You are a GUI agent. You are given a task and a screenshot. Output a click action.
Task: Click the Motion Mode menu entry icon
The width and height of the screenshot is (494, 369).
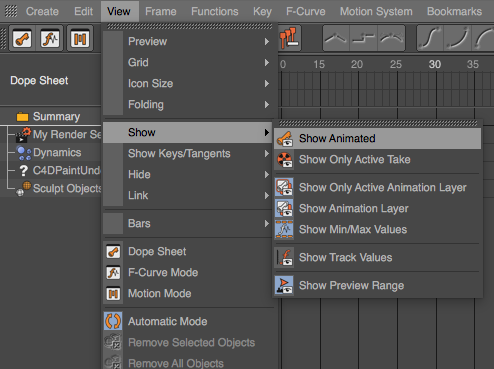coord(113,294)
